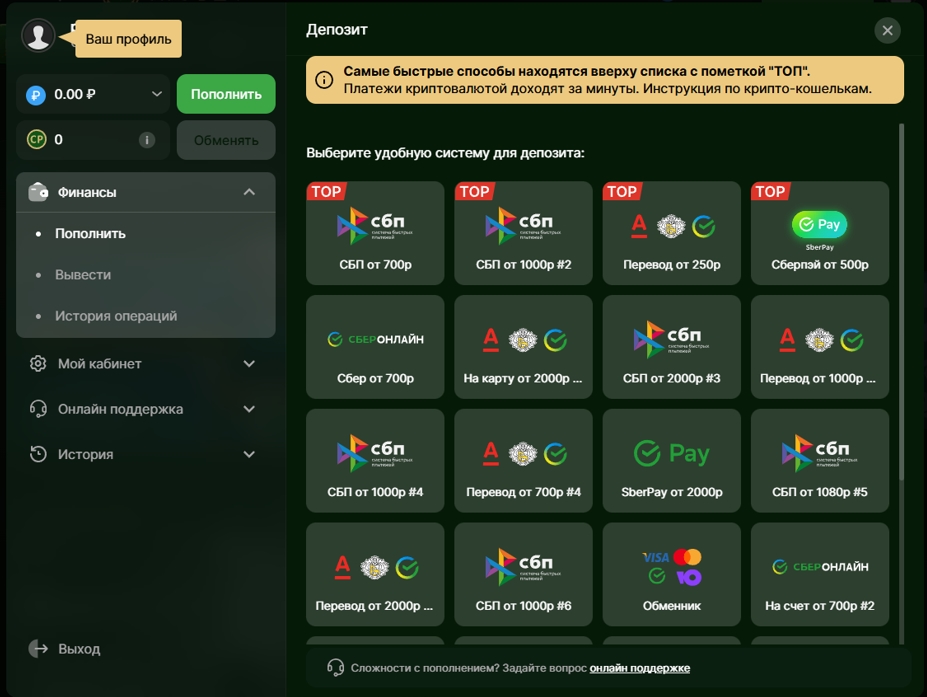Click Выберите удобную систему для депозита text

pyautogui.click(x=445, y=153)
